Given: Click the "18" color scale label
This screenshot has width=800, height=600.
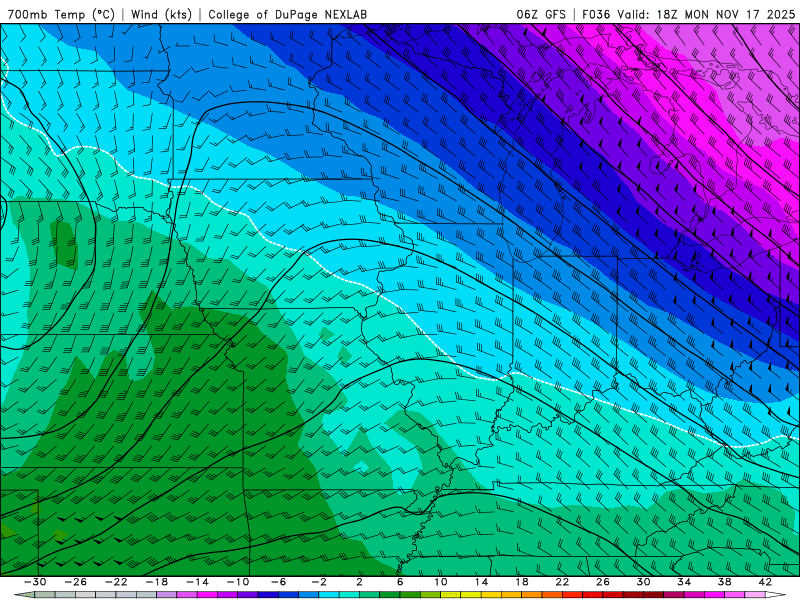Looking at the screenshot, I should point(522,582).
